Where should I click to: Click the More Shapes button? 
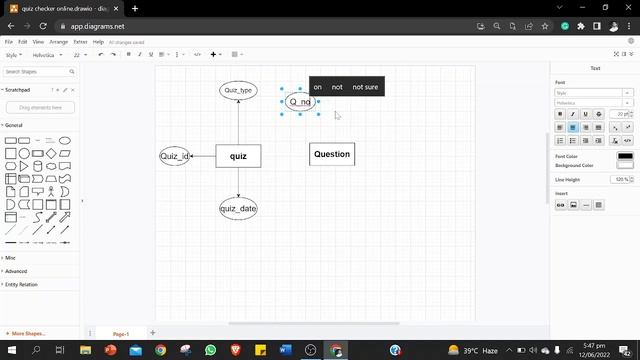point(25,334)
